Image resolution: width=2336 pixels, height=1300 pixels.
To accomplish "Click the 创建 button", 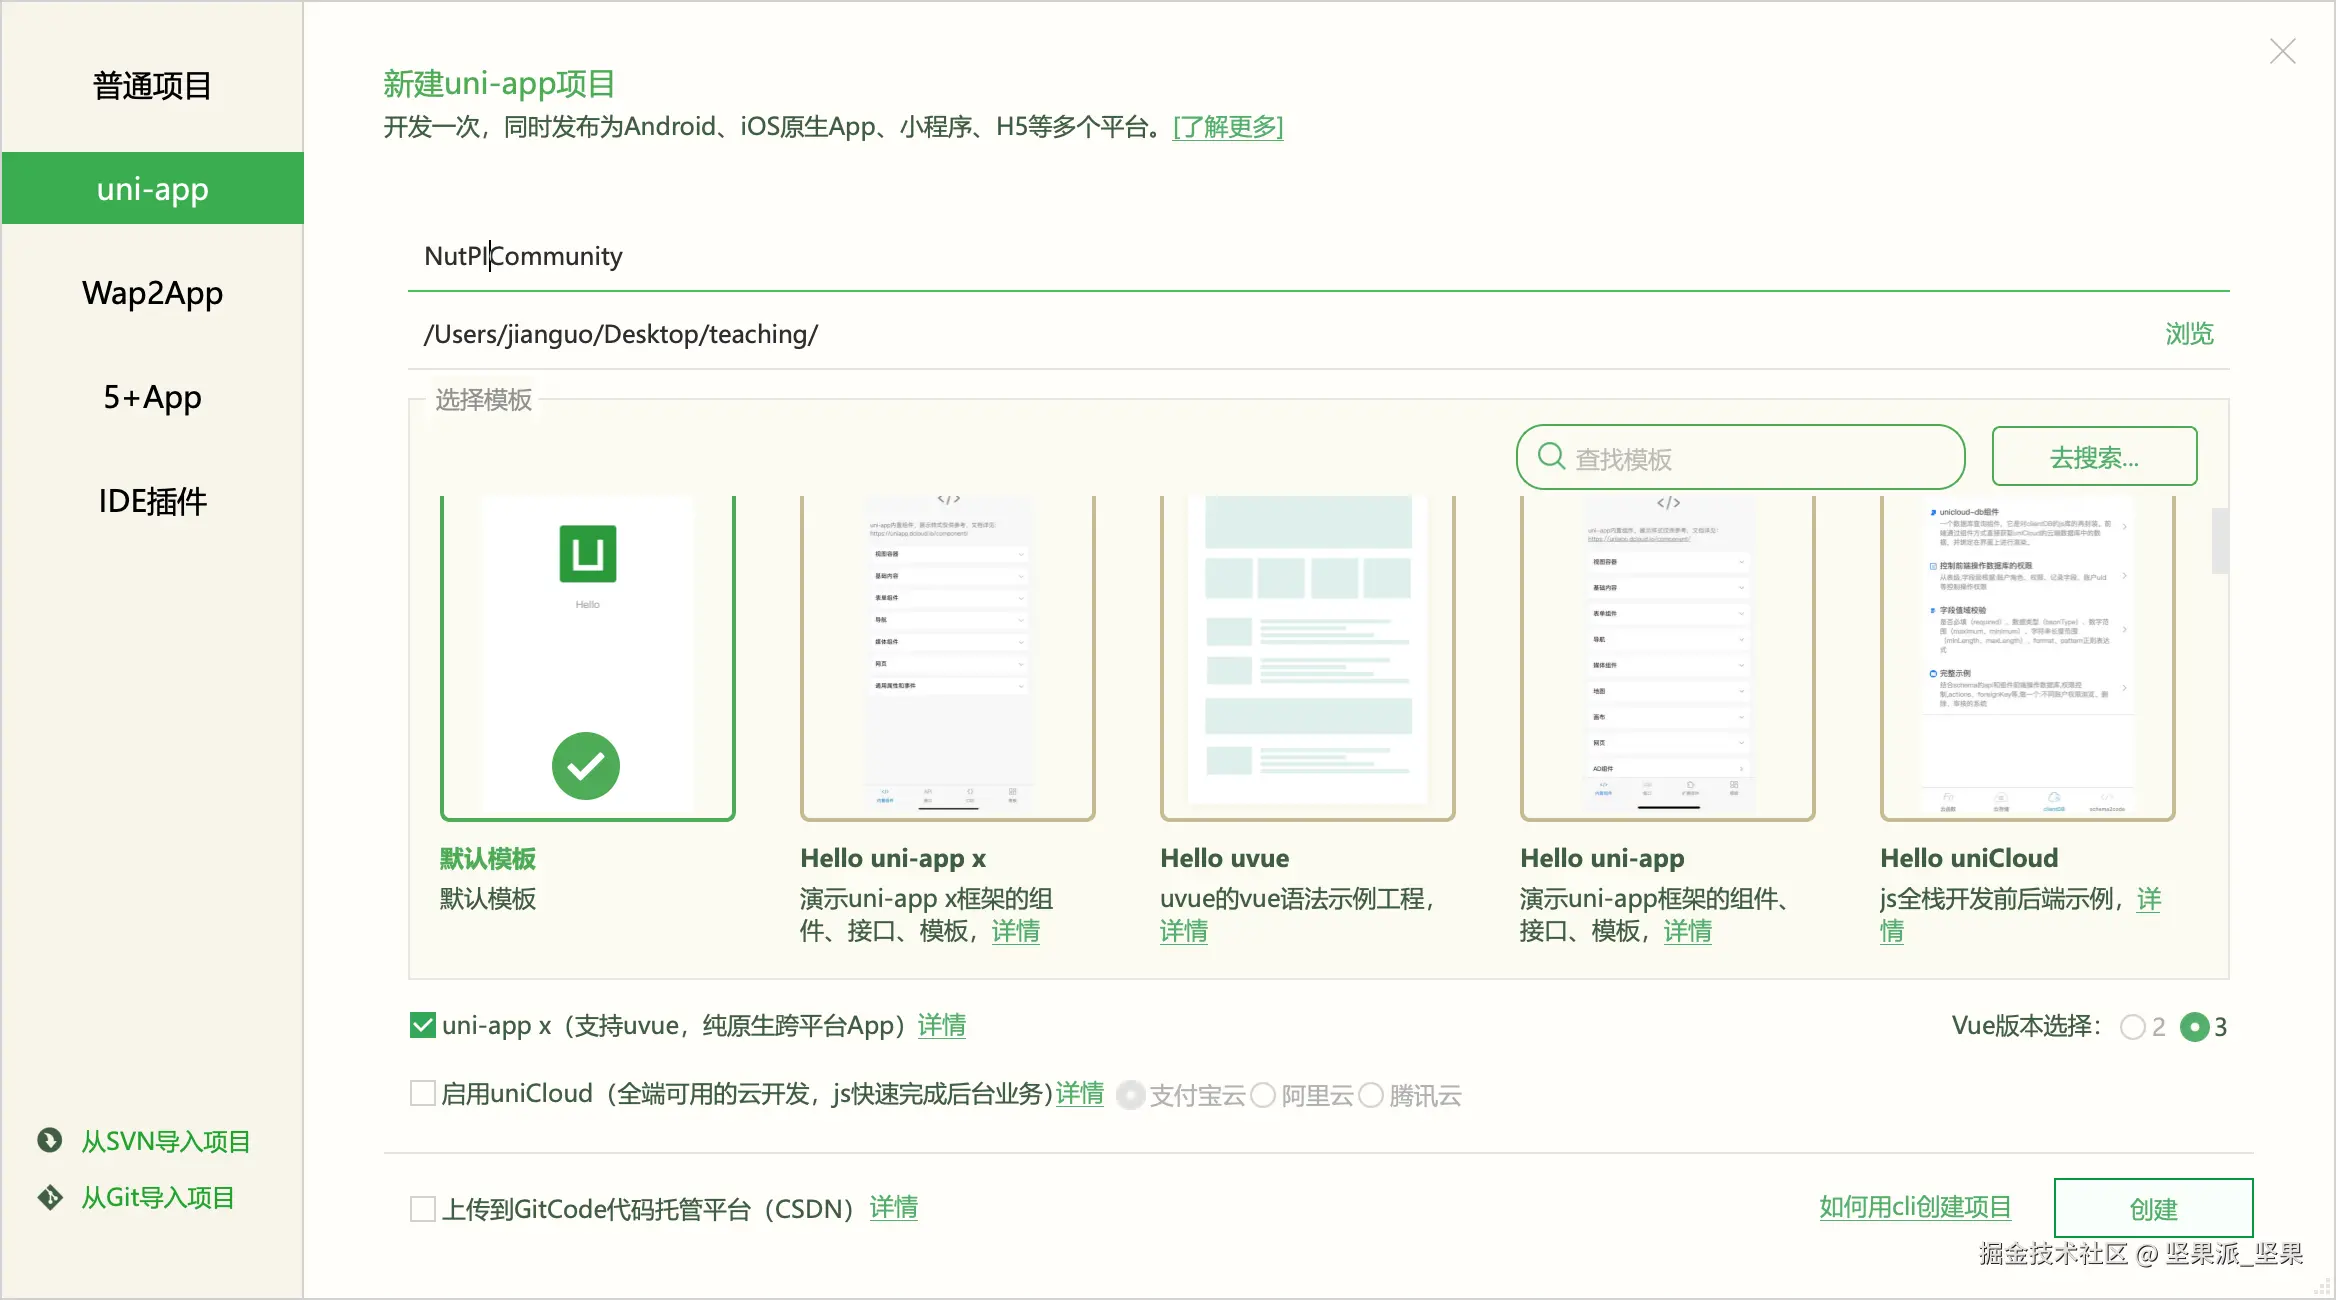I will point(2153,1209).
